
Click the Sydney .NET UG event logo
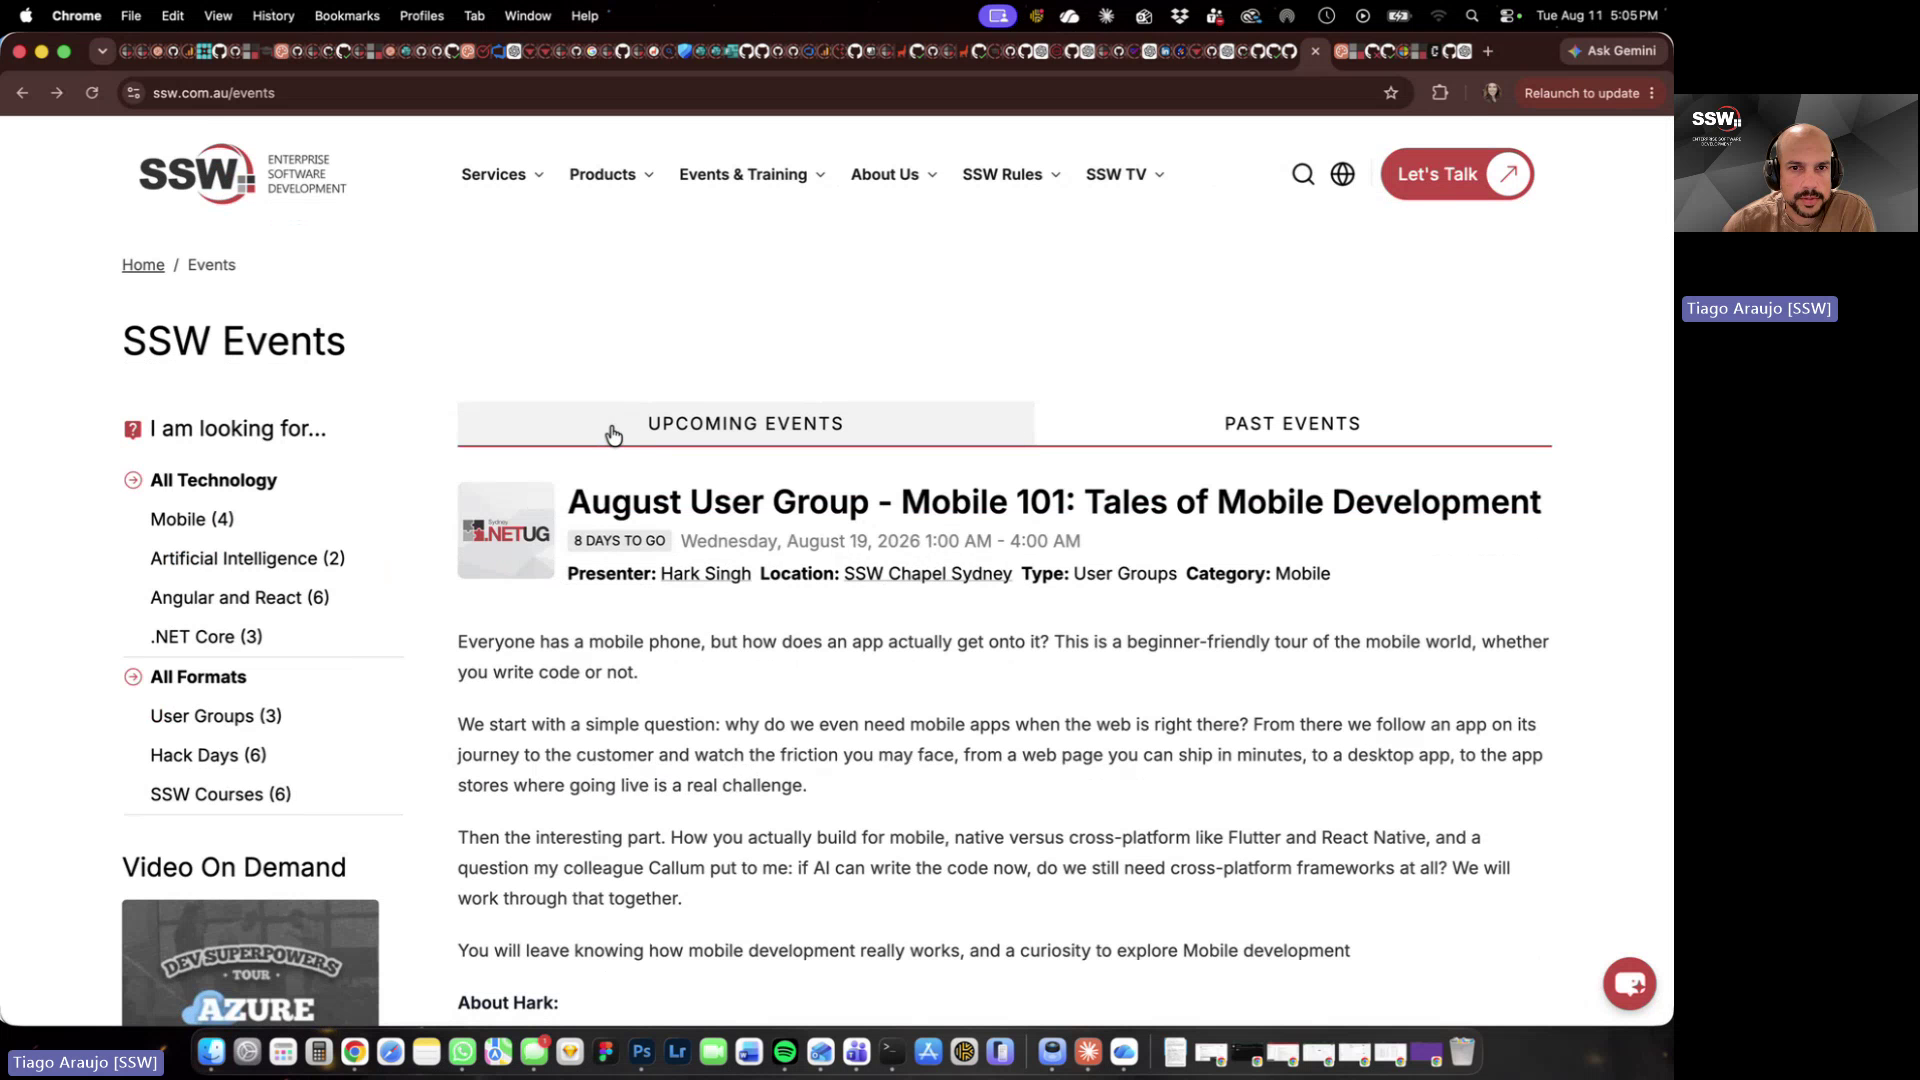[506, 531]
